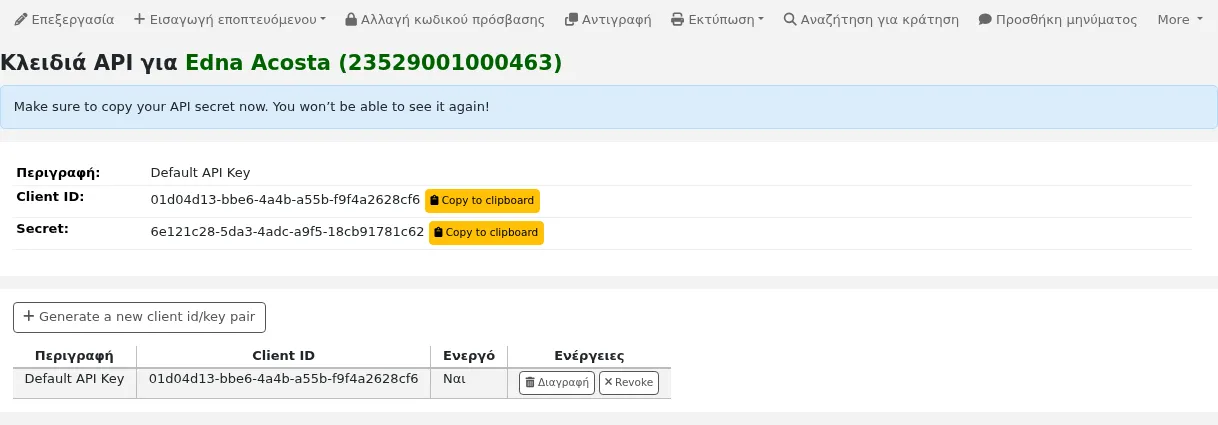Copy the Client ID to clipboard
The height and width of the screenshot is (425, 1218).
click(482, 200)
